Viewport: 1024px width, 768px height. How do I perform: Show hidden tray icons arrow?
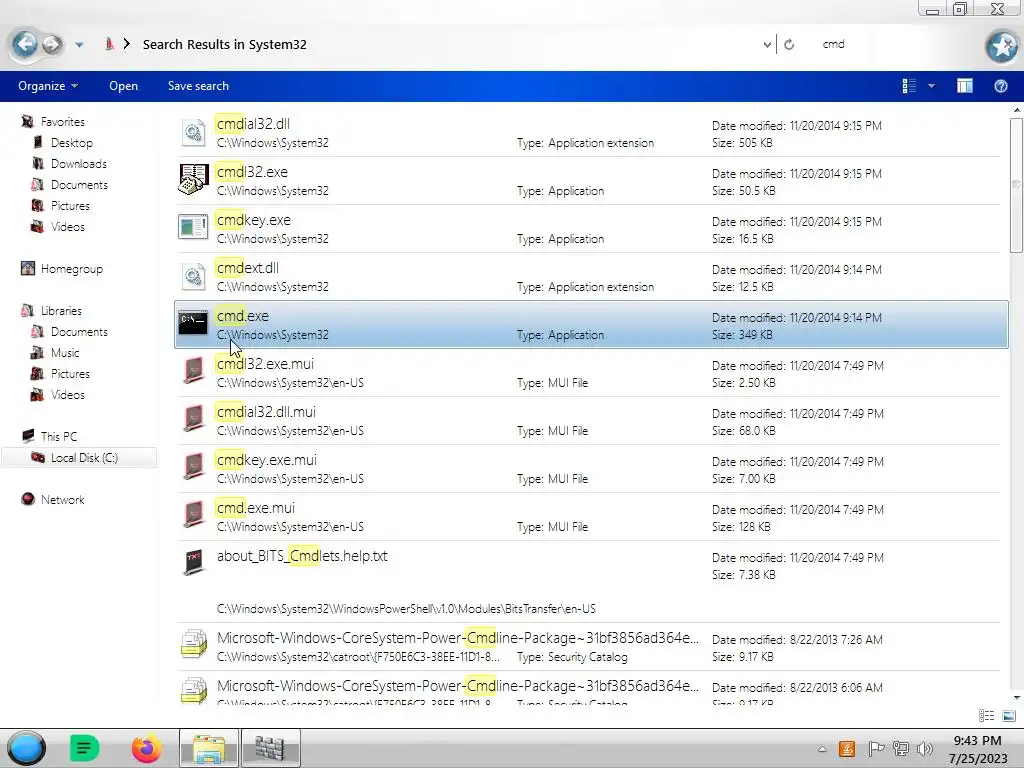822,749
